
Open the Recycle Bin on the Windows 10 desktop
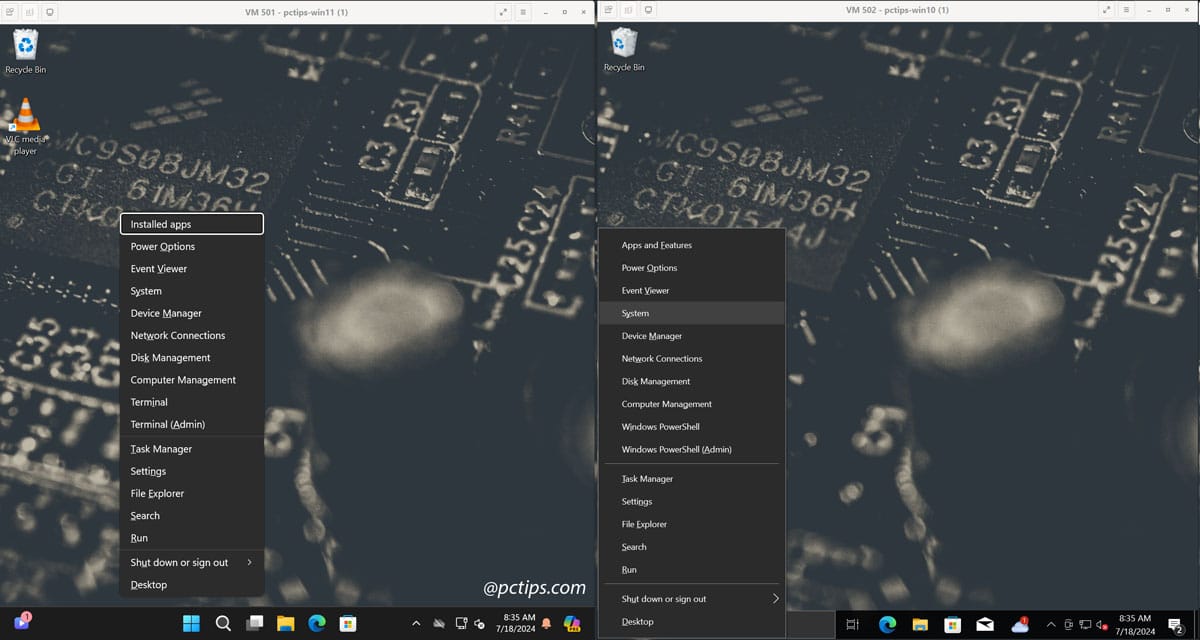[x=624, y=45]
